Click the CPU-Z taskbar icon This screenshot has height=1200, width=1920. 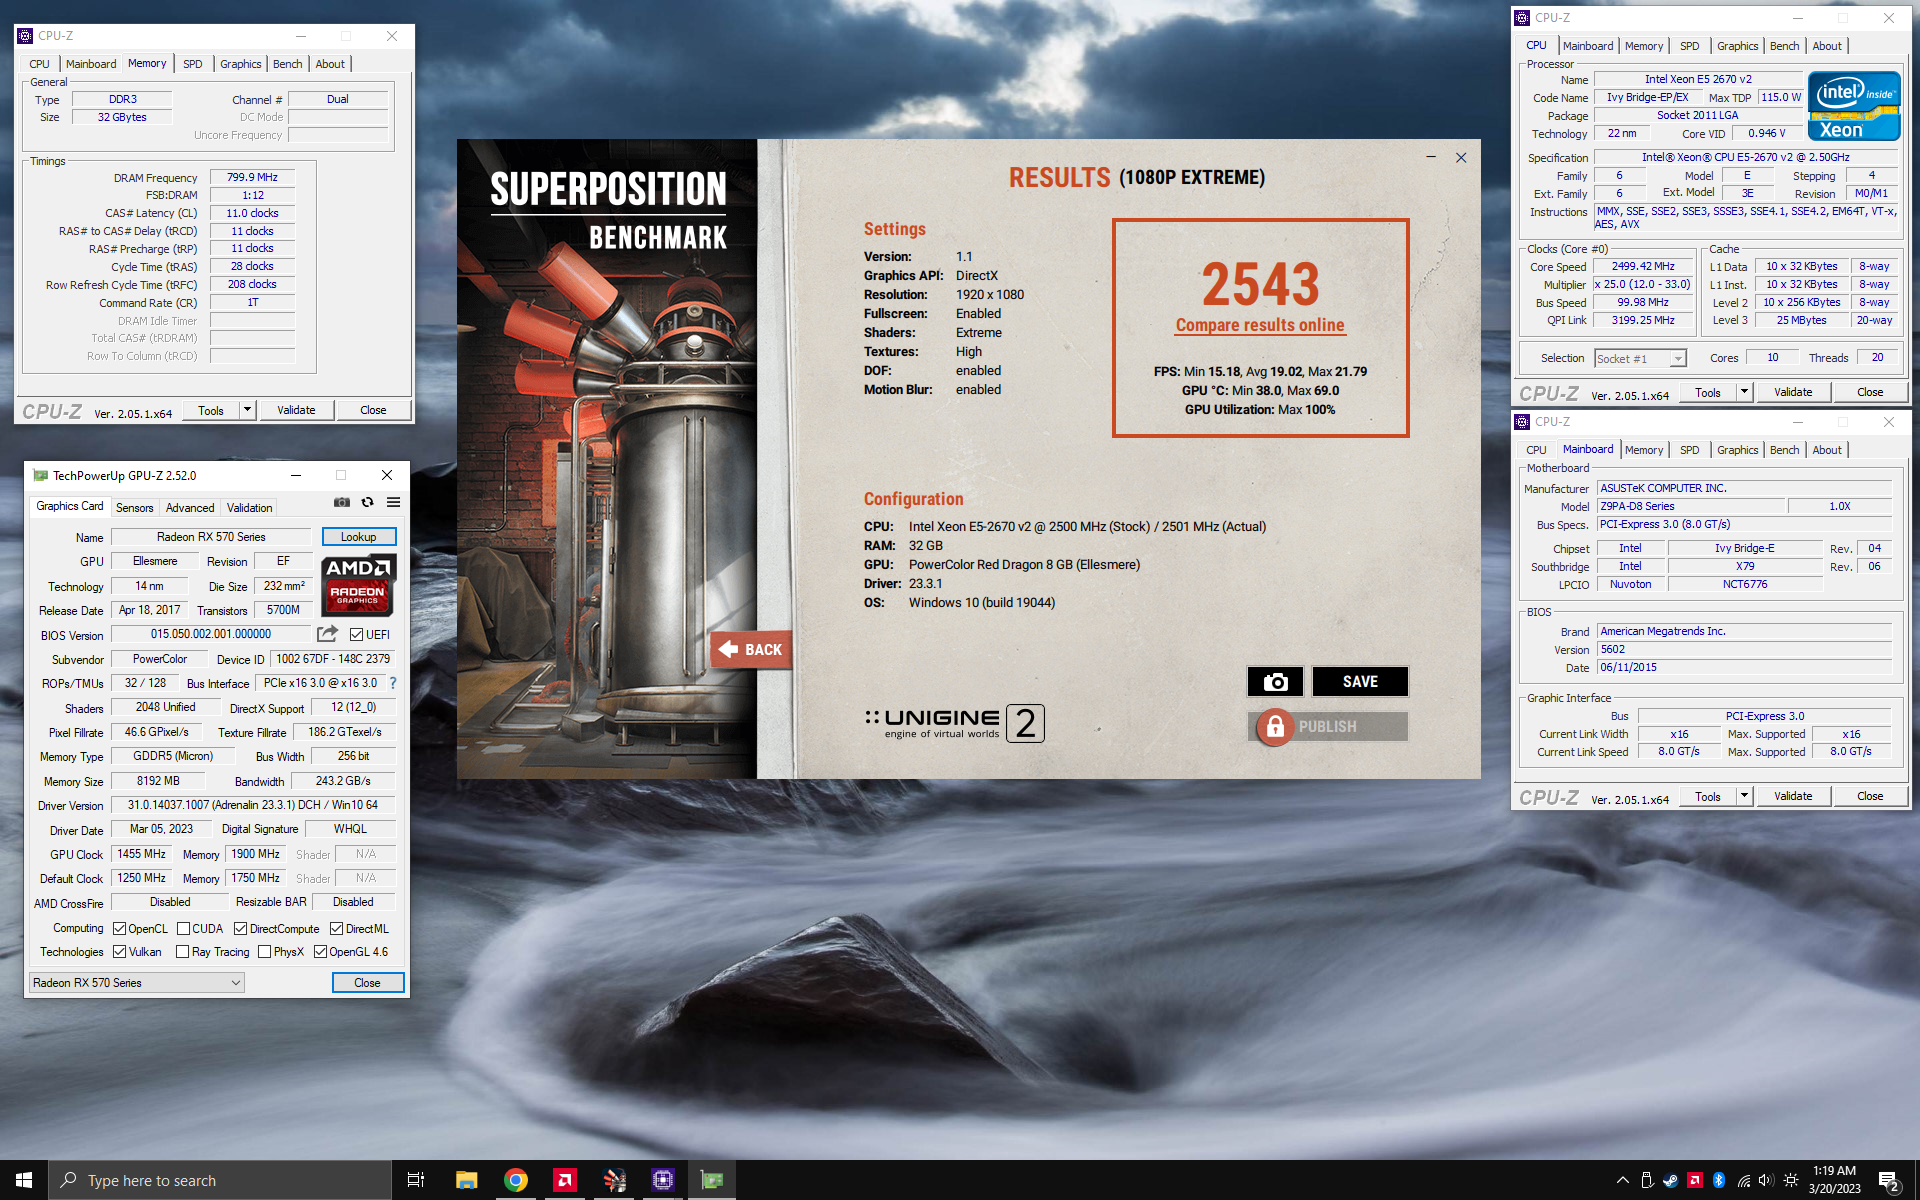662,1180
